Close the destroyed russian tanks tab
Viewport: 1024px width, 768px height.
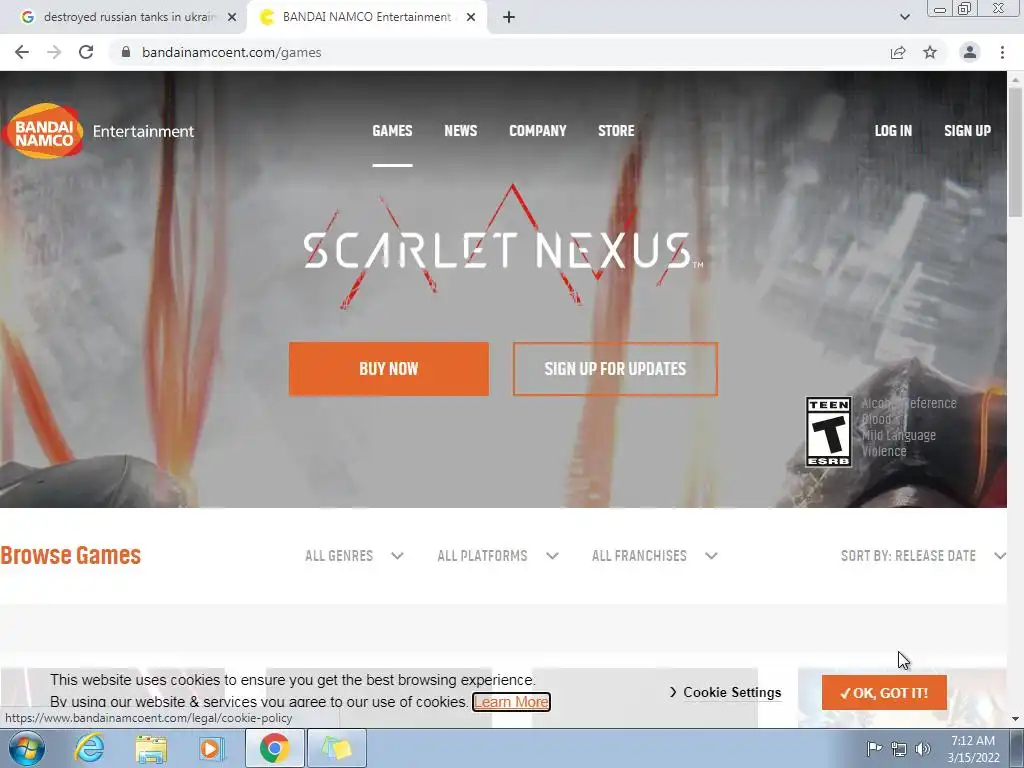tap(232, 17)
